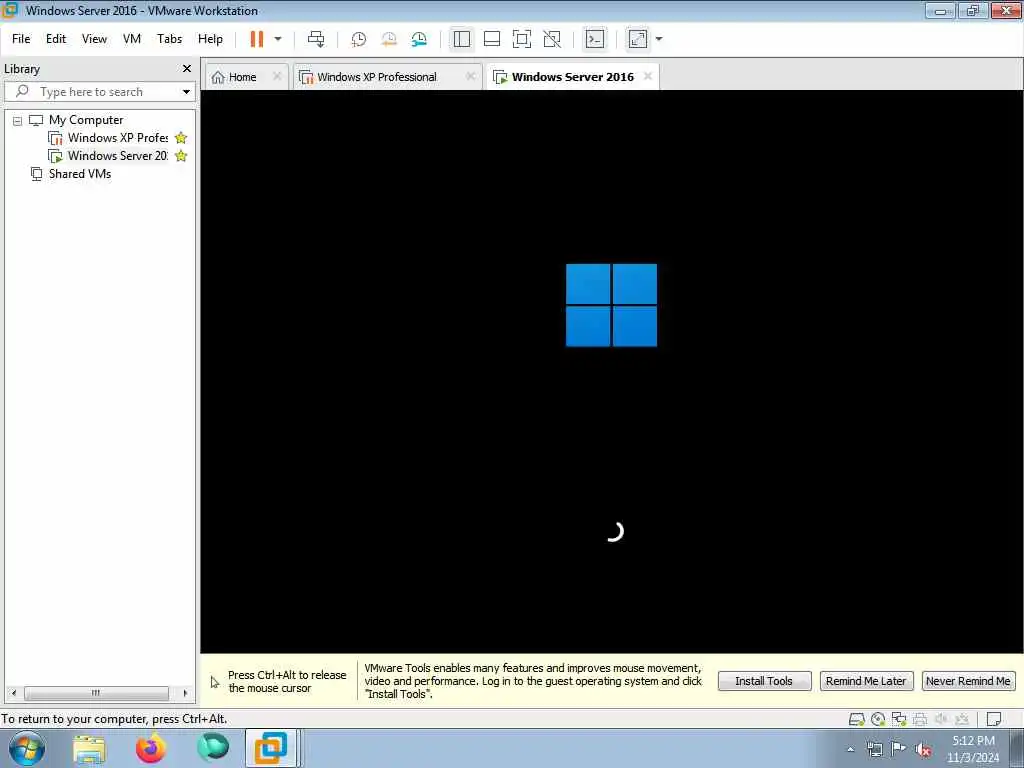Click the VMware Workstation taskbar button
Viewport: 1024px width, 768px height.
point(272,748)
